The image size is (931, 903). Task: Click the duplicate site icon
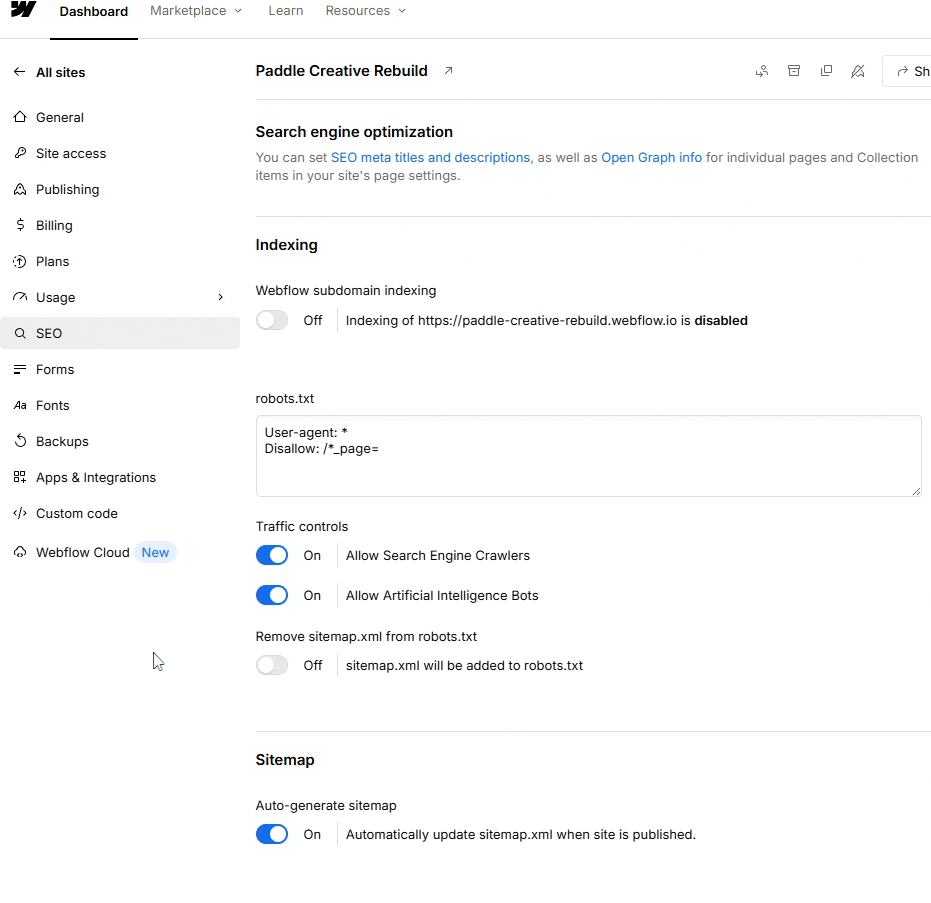point(826,71)
